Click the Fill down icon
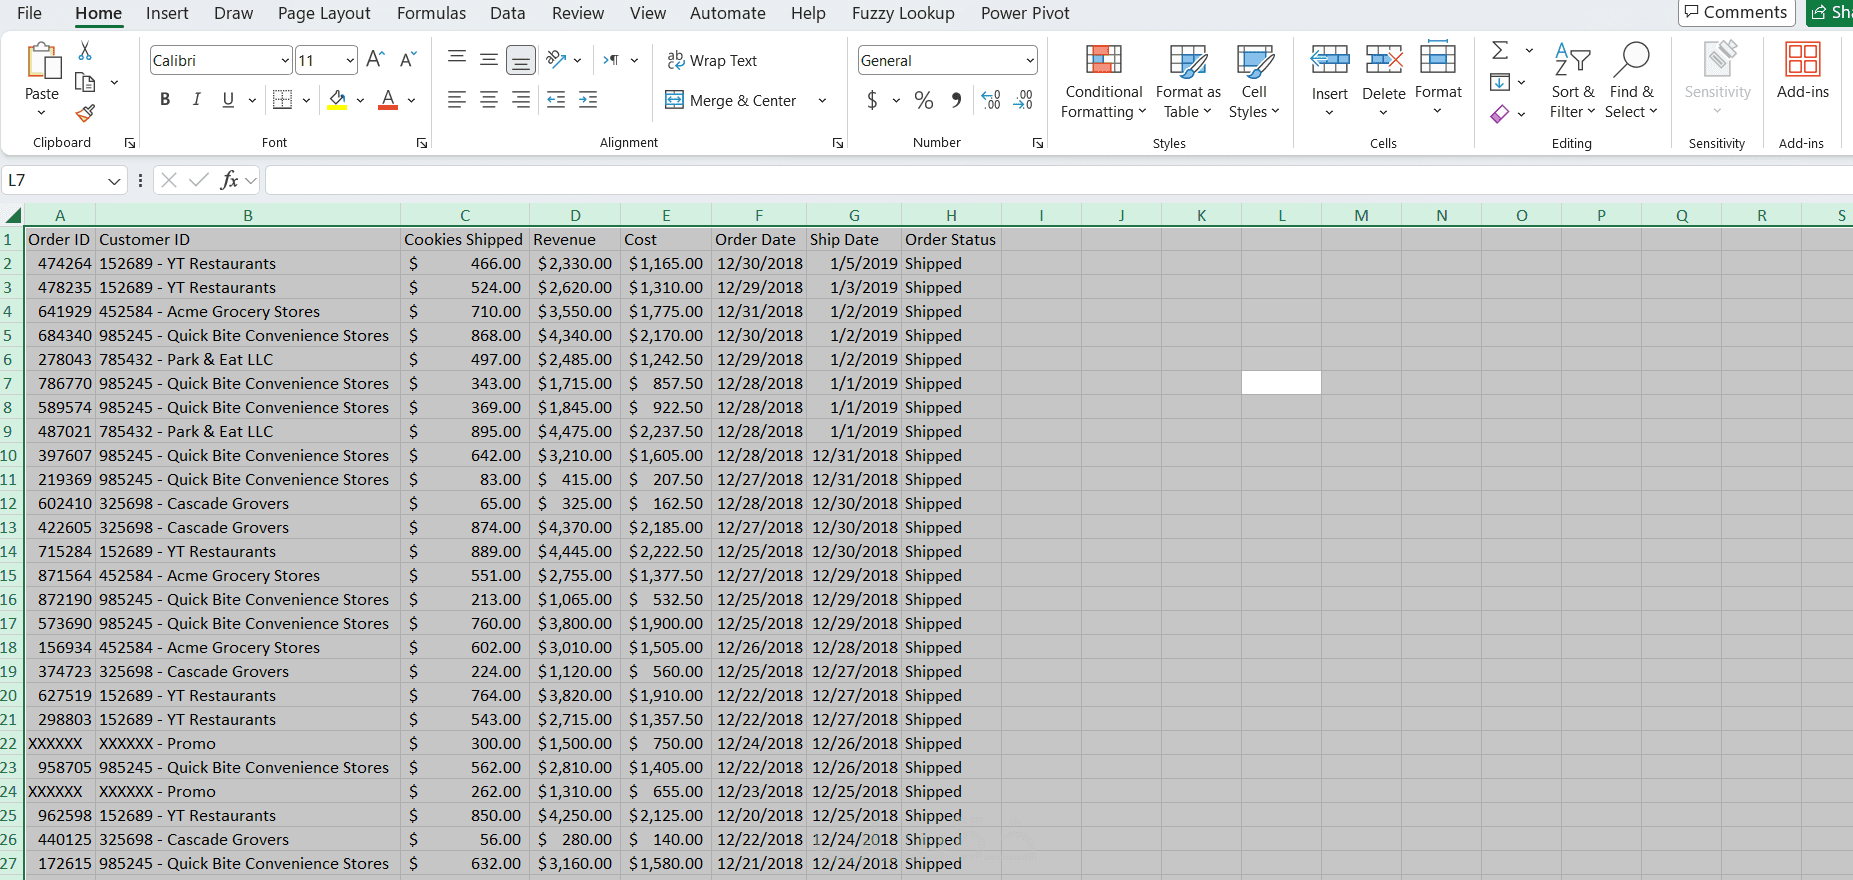 1500,82
